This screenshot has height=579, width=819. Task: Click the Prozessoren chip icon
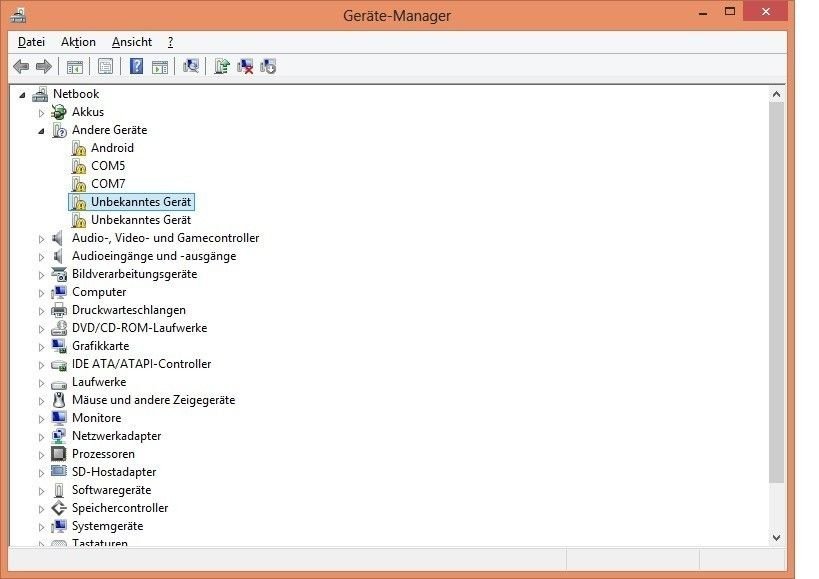(x=59, y=454)
